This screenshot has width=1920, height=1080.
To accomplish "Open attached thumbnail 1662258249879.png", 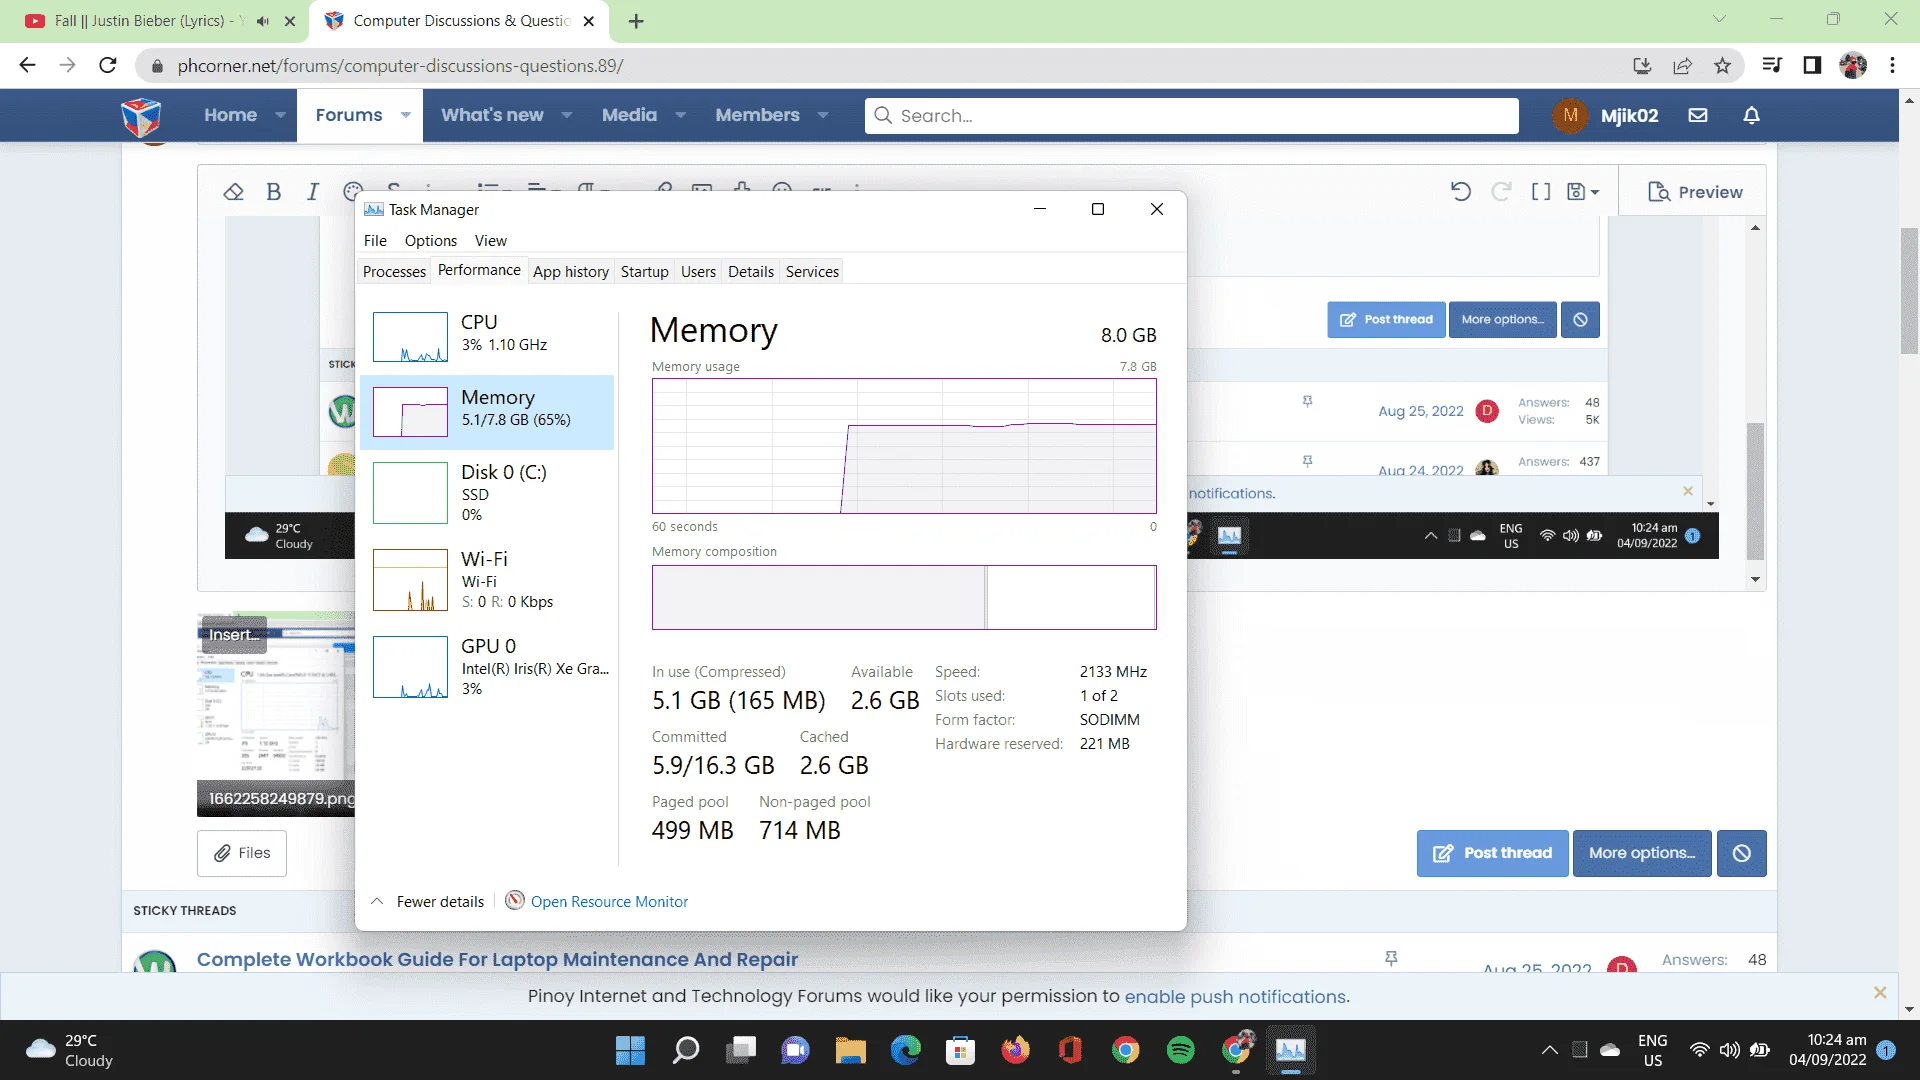I will (277, 714).
